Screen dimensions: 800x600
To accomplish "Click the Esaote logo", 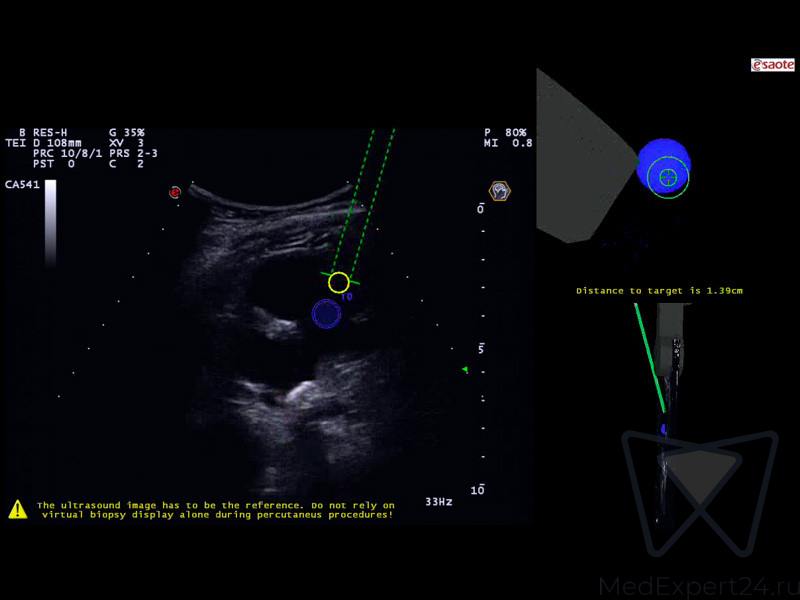I will [x=772, y=65].
